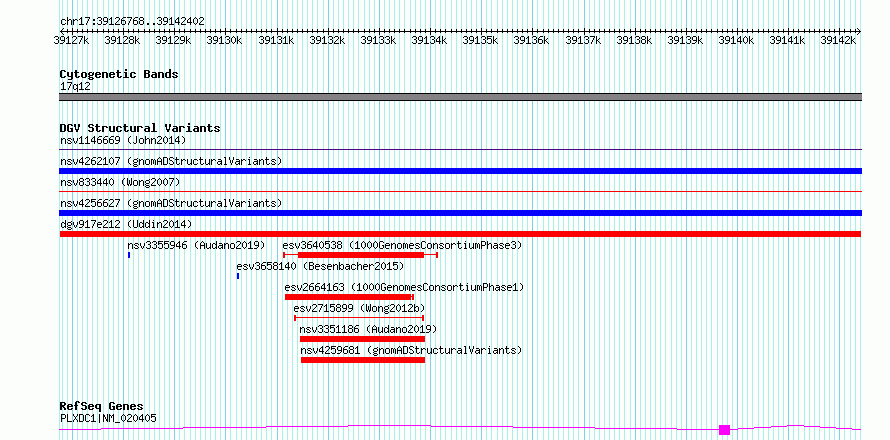Screen dimensions: 890x440
Task: Click esv3640538 1000GenomesConsortiumPhase3 label
Action: tap(402, 245)
